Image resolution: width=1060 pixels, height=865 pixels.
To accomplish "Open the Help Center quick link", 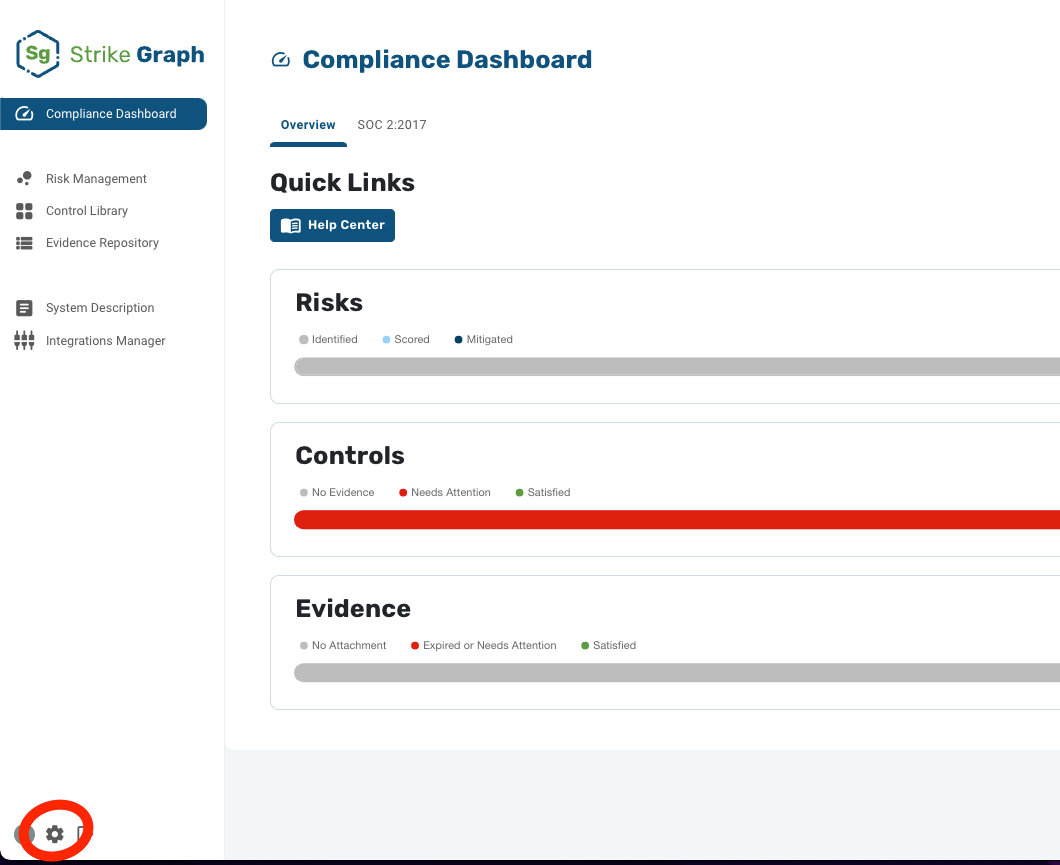I will click(333, 225).
